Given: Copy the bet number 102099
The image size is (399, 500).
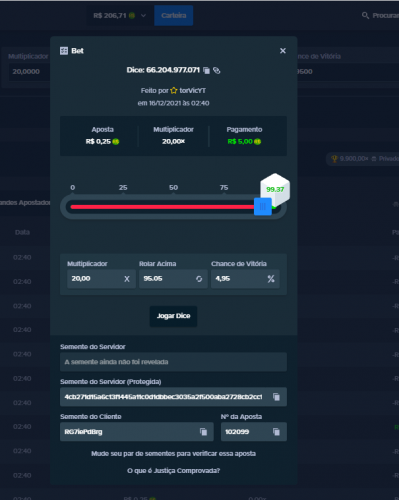Looking at the screenshot, I should 276,432.
